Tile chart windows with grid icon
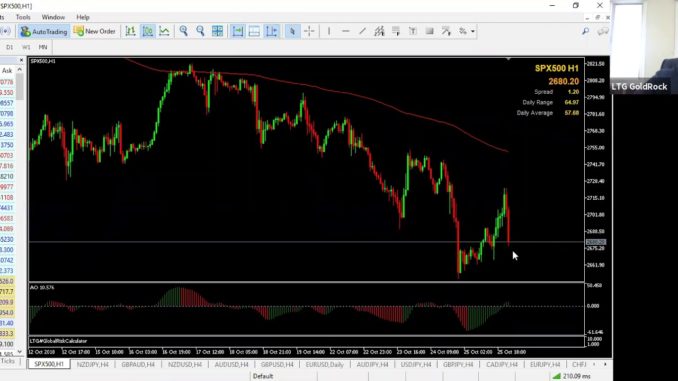Screen dimensions: 678x381 tap(217, 31)
